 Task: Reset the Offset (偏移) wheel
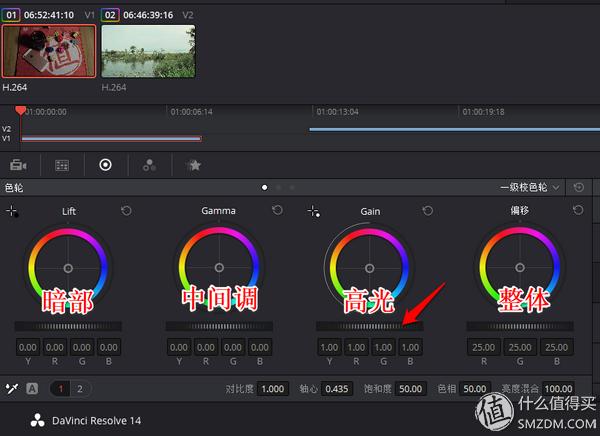point(578,210)
